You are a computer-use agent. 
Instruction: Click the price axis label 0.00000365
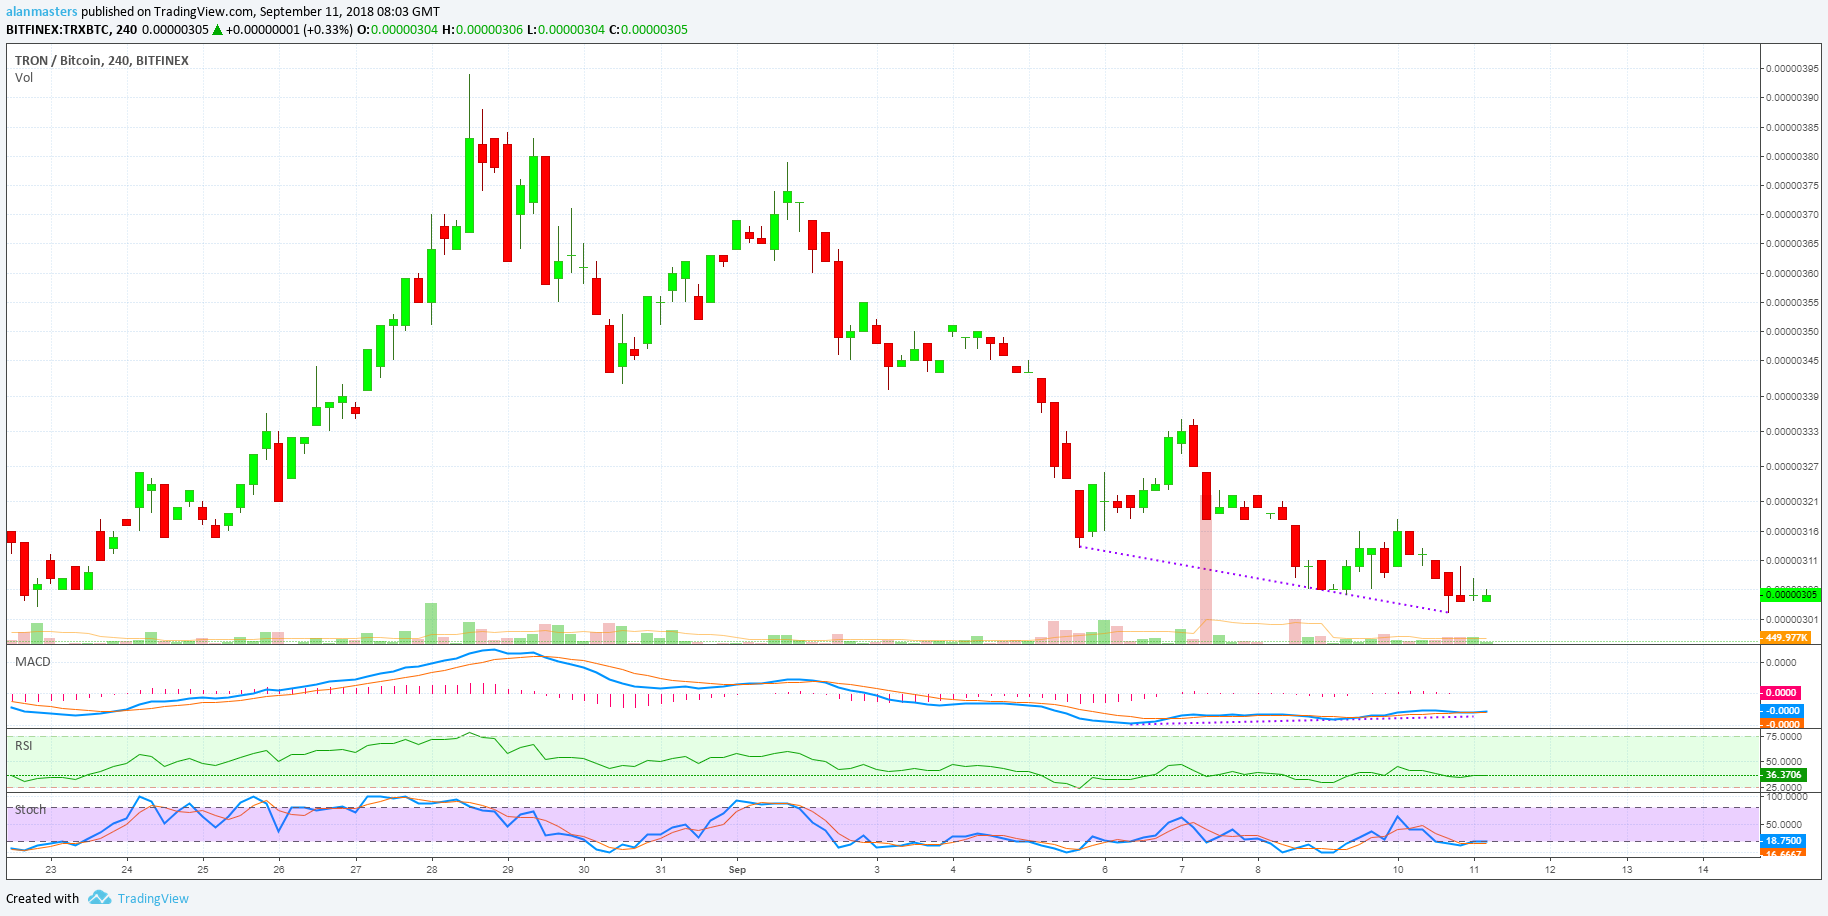(1792, 244)
